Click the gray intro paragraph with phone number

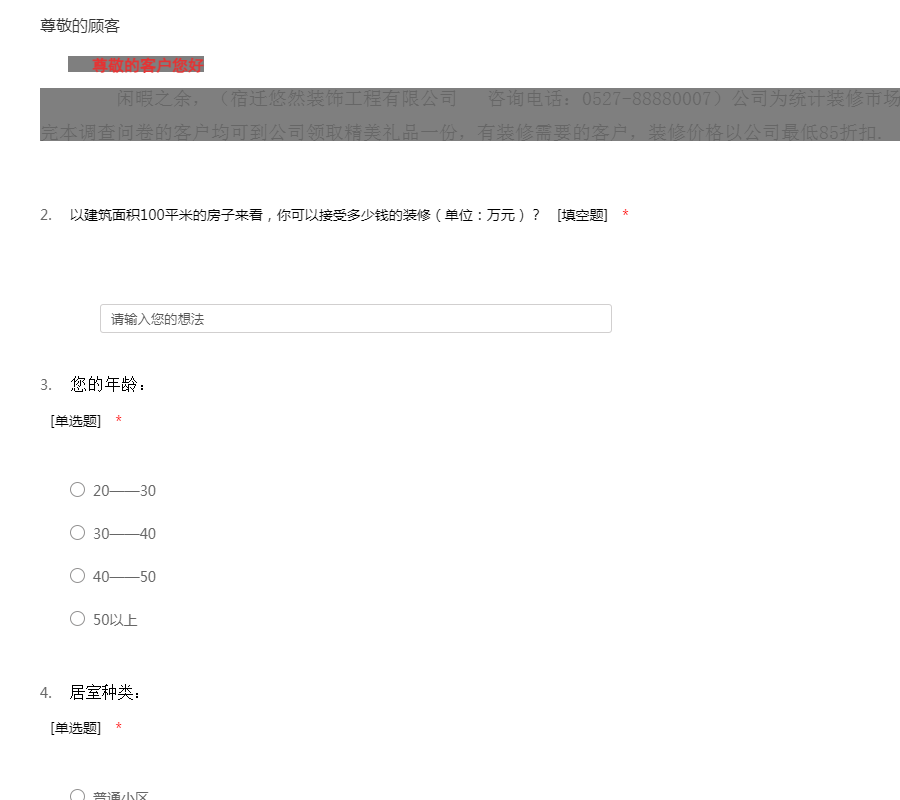[470, 115]
